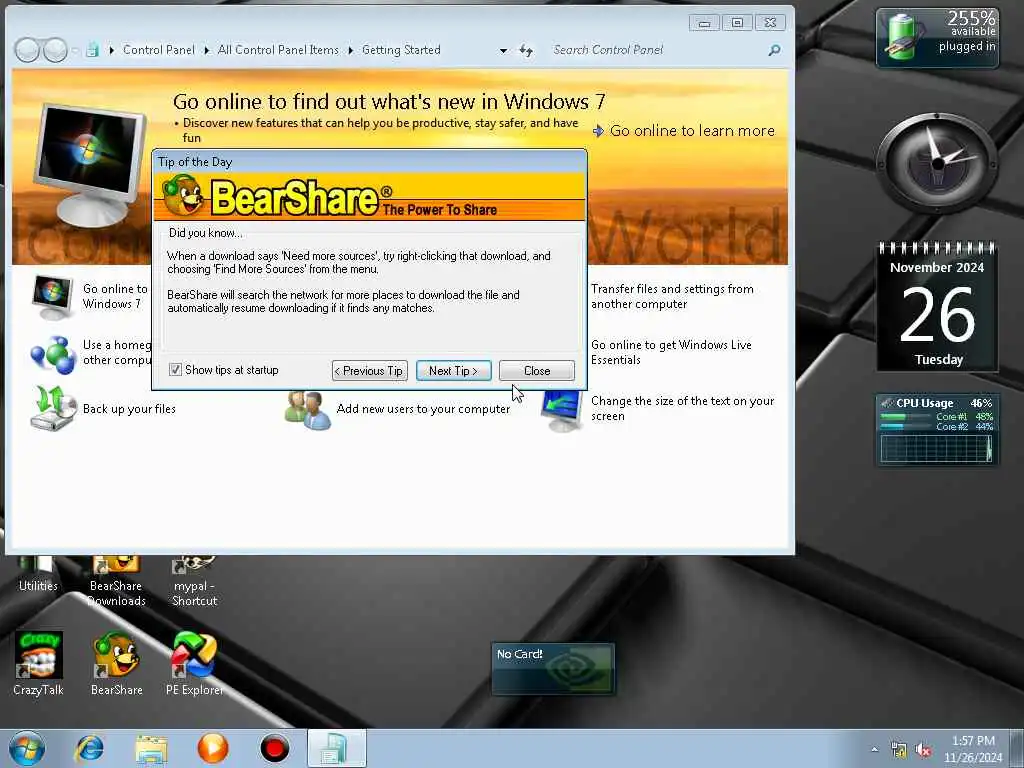
Task: Select All Control Panel Items breadcrumb
Action: click(x=278, y=50)
